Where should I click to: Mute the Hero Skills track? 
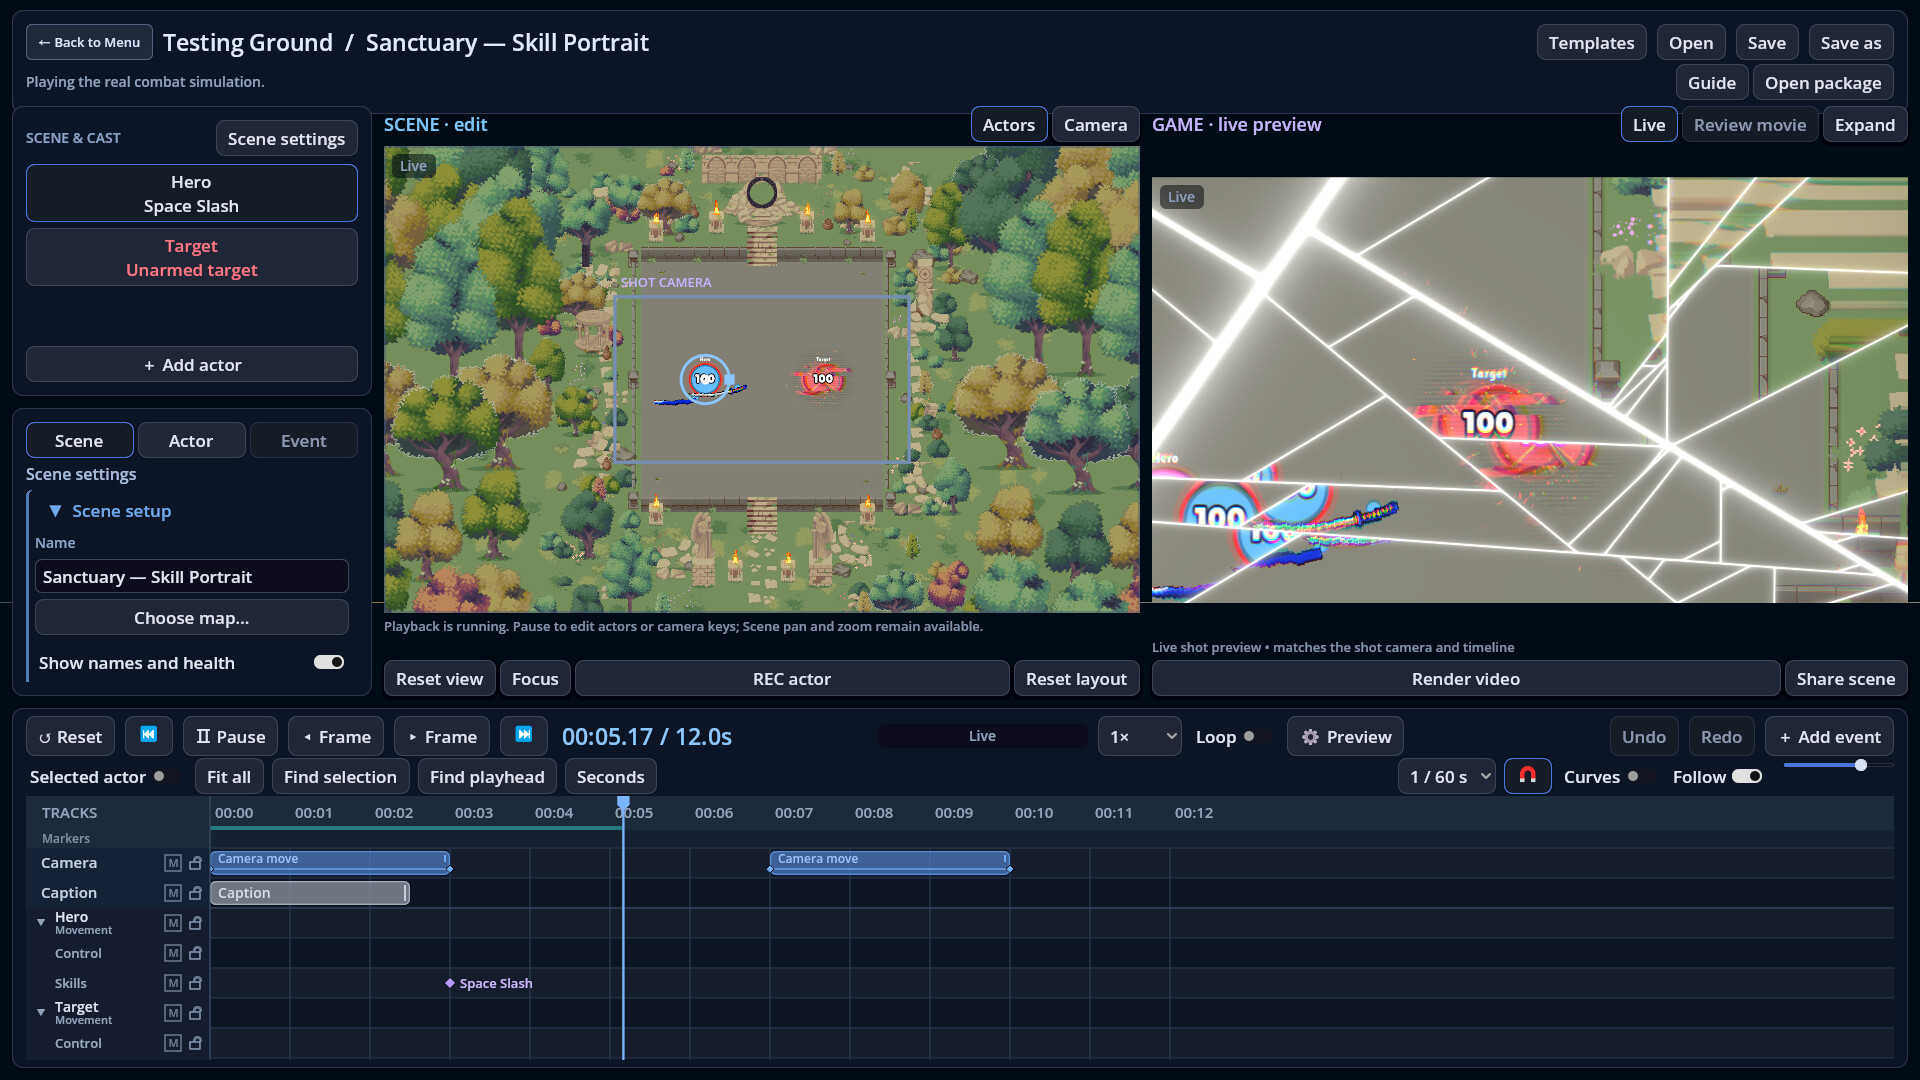pyautogui.click(x=173, y=983)
